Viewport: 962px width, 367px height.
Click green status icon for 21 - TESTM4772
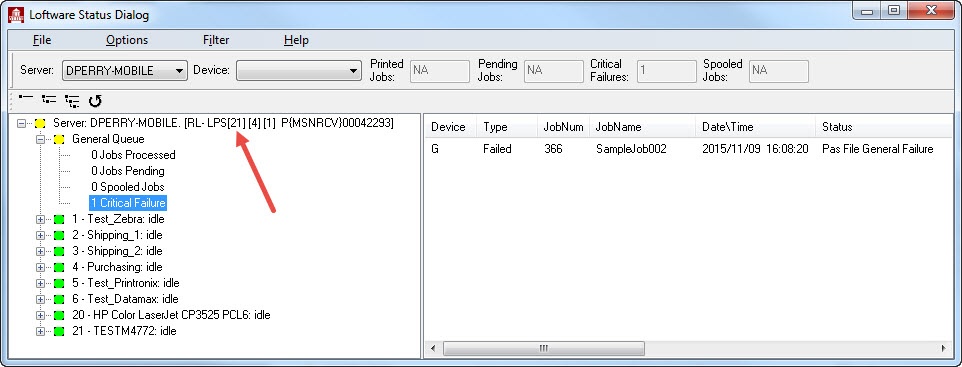coord(59,331)
